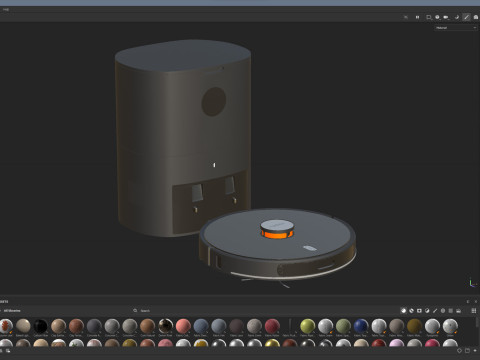Open the Material channel view dropdown

[456, 28]
